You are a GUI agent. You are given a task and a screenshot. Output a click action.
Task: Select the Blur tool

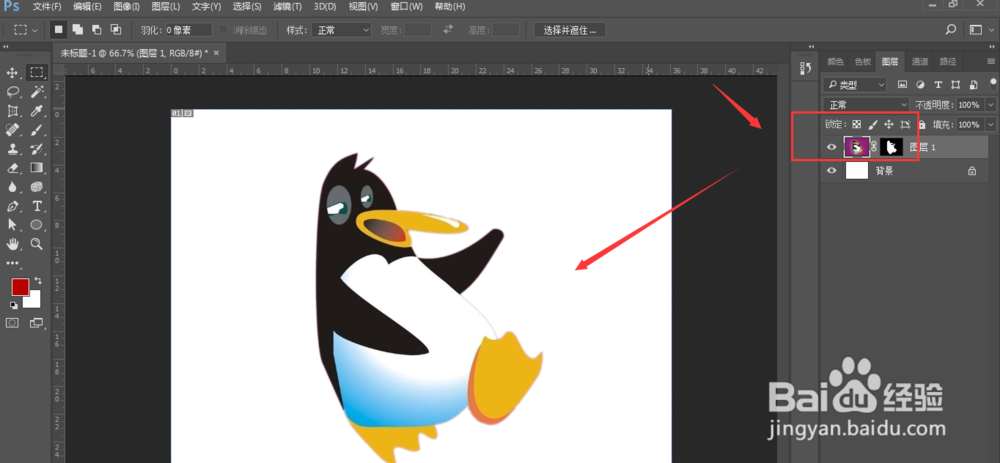click(12, 187)
